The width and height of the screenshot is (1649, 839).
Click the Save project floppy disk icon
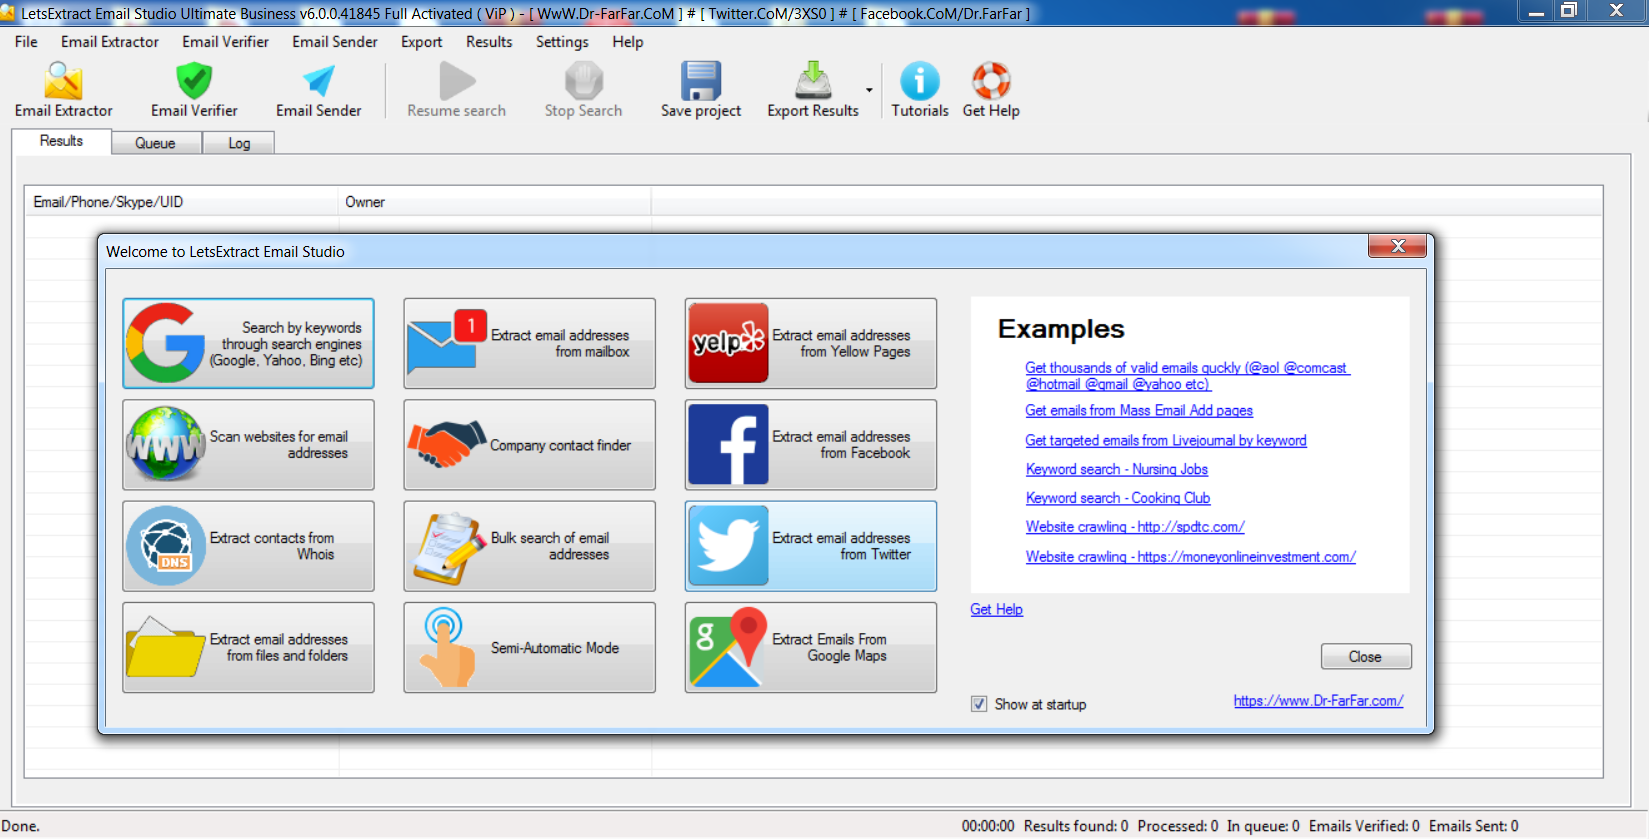[700, 82]
